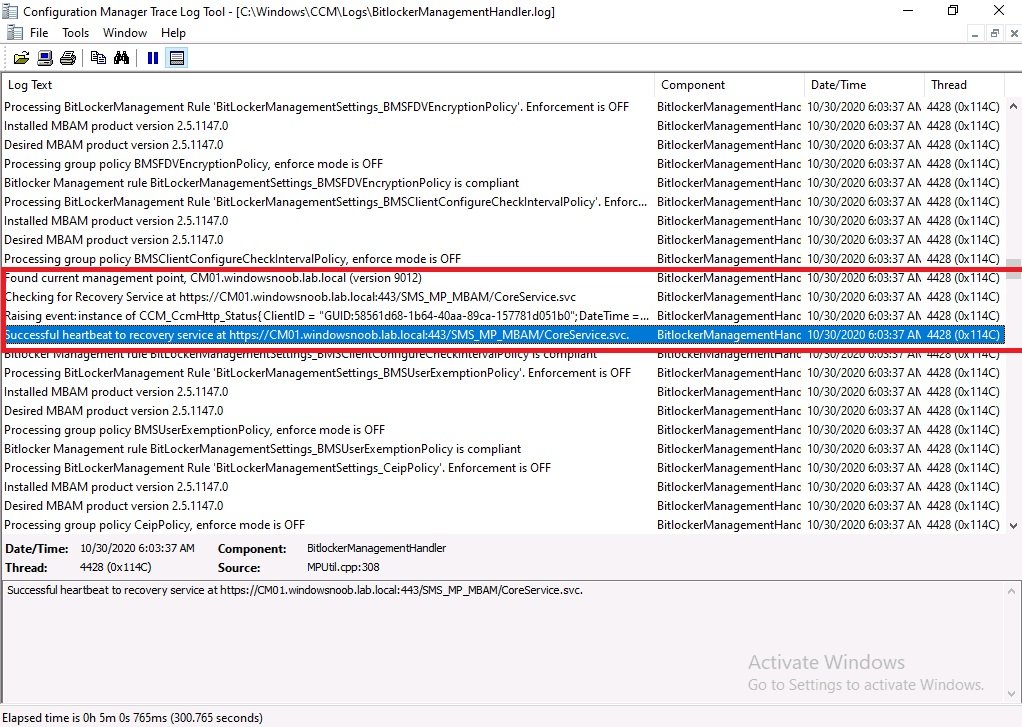Click the 'Successful heartbeat' message in the details text box

coord(295,590)
